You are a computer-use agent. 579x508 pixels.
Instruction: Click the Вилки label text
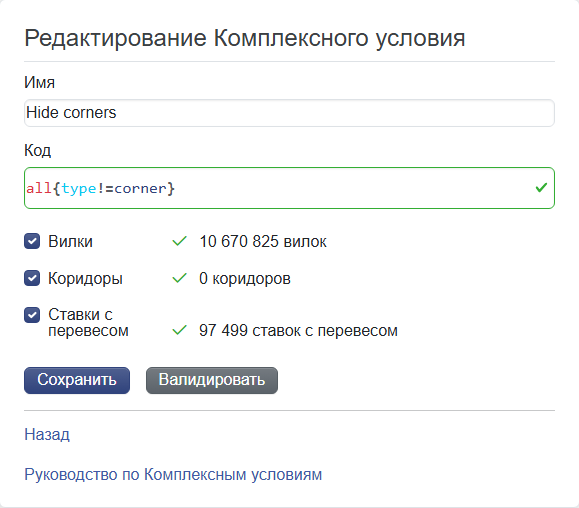pos(71,241)
